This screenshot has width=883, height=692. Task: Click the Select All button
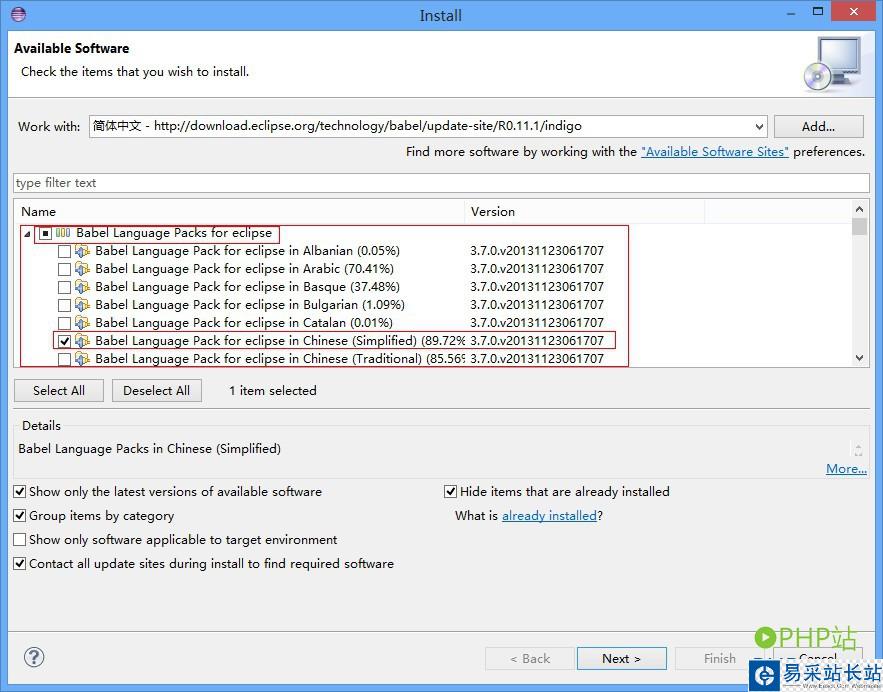pos(59,391)
